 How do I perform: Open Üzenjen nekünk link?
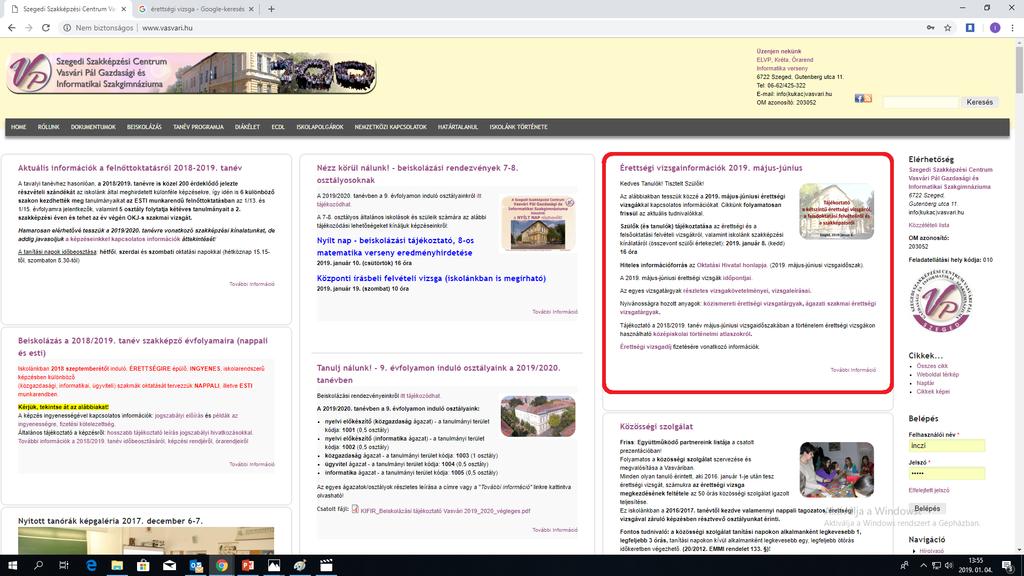[x=778, y=51]
